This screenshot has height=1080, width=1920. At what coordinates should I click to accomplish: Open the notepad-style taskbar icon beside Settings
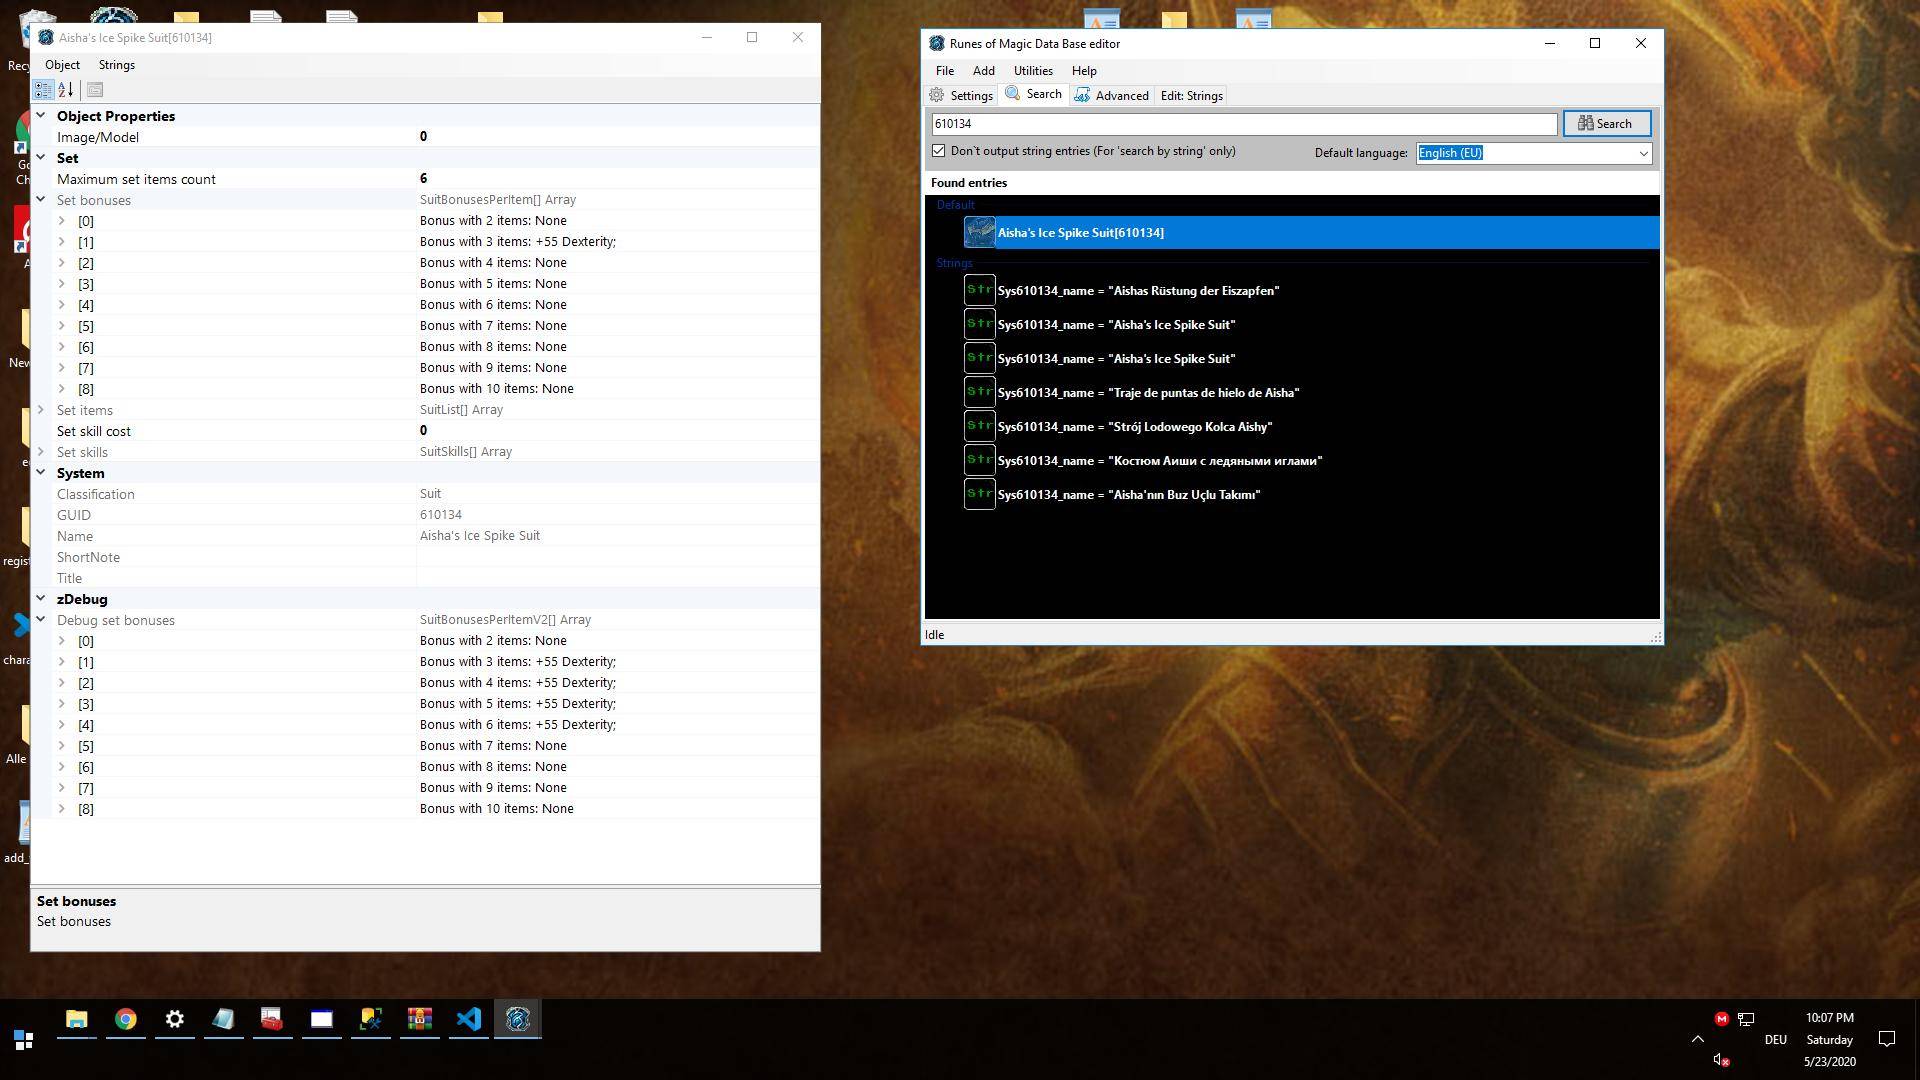click(x=223, y=1019)
